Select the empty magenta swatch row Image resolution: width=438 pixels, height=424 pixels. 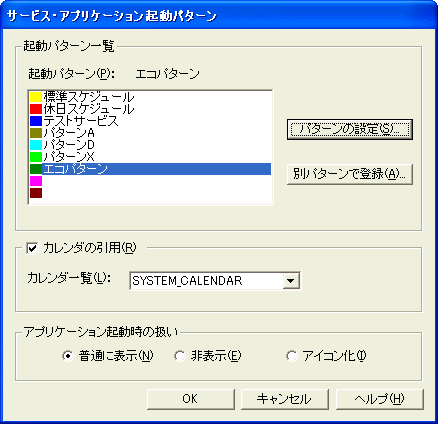[150, 181]
